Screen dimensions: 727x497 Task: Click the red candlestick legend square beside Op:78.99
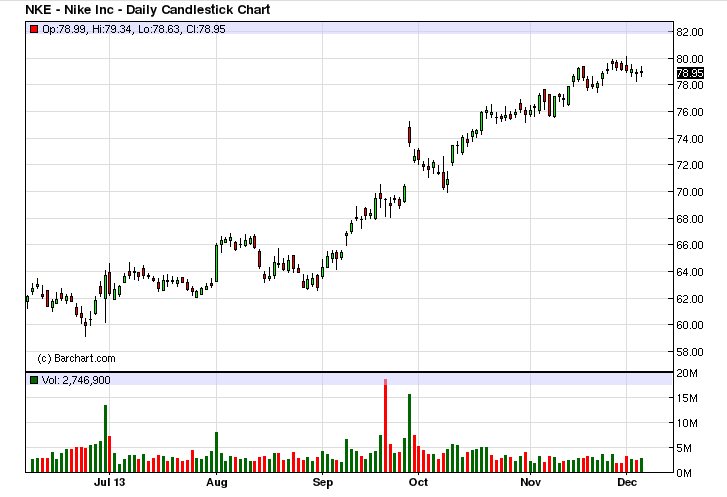(34, 29)
